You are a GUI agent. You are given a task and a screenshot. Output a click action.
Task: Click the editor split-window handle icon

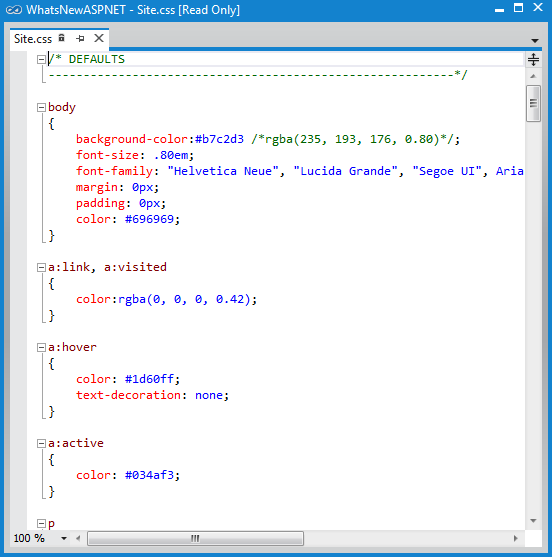(533, 59)
